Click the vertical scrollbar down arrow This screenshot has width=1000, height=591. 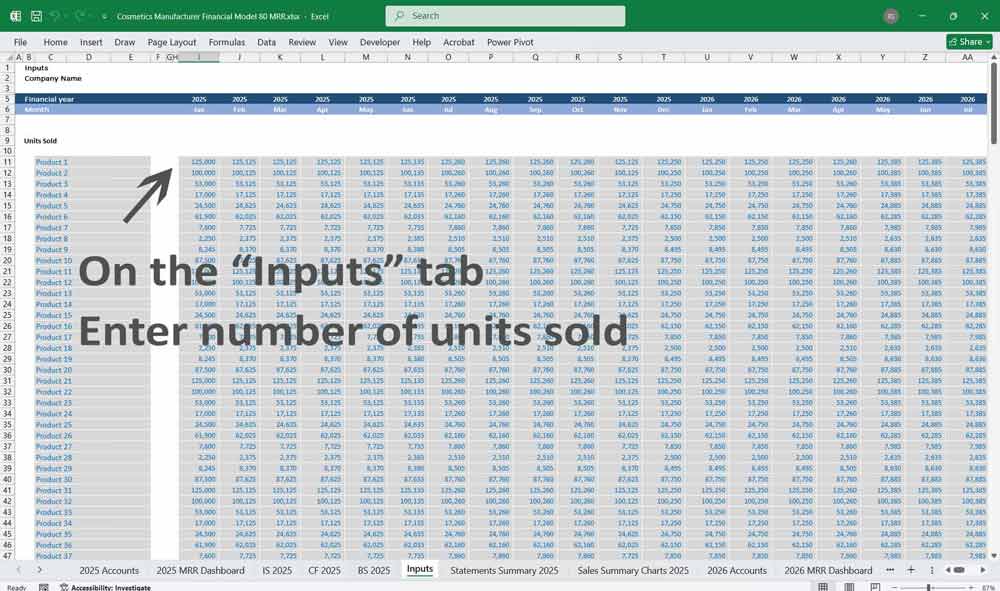pos(994,556)
